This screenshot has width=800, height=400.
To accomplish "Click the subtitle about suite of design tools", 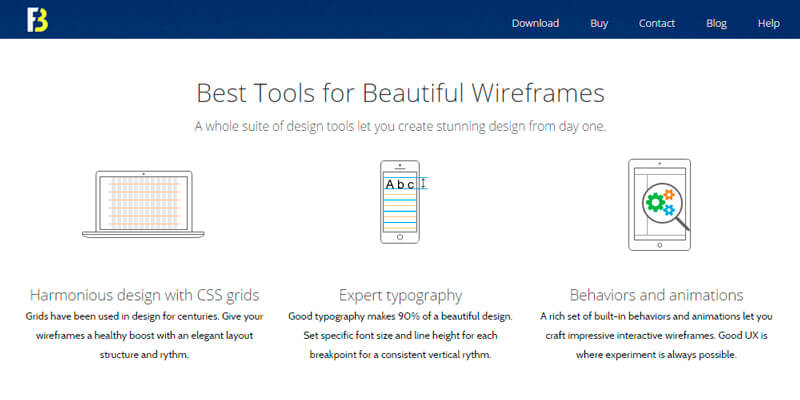I will pyautogui.click(x=400, y=127).
